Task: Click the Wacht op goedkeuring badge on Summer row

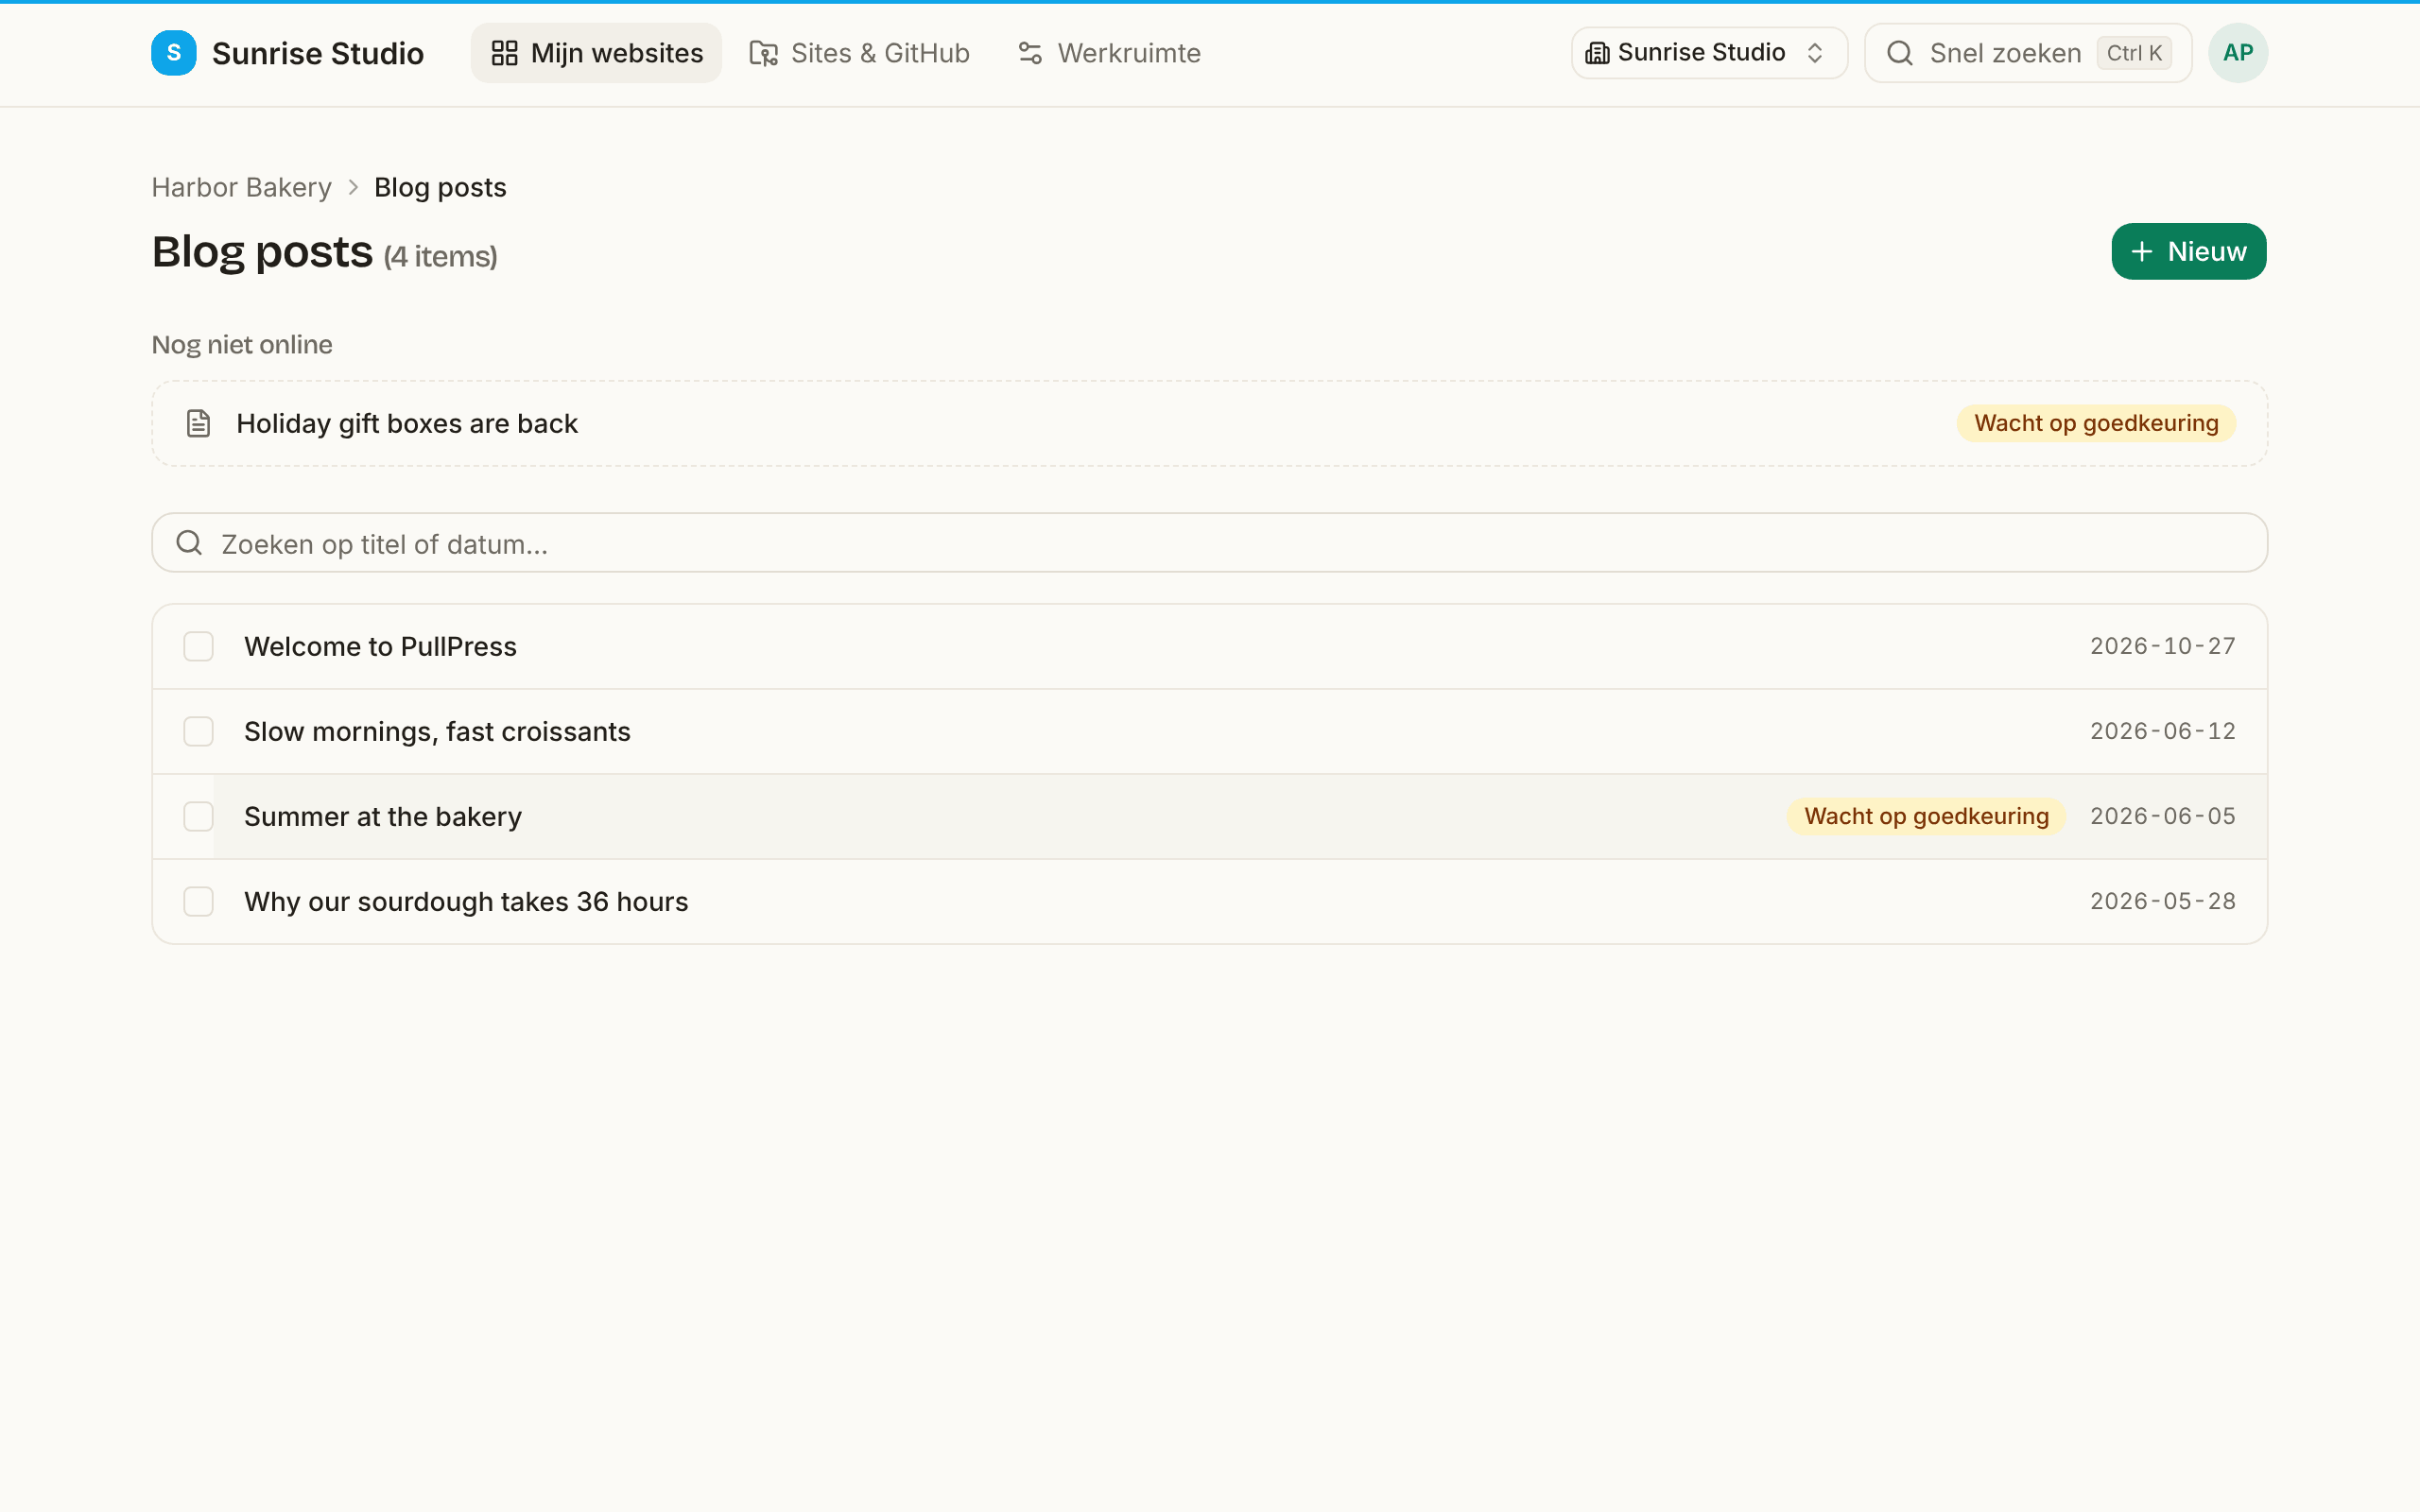Action: tap(1926, 817)
